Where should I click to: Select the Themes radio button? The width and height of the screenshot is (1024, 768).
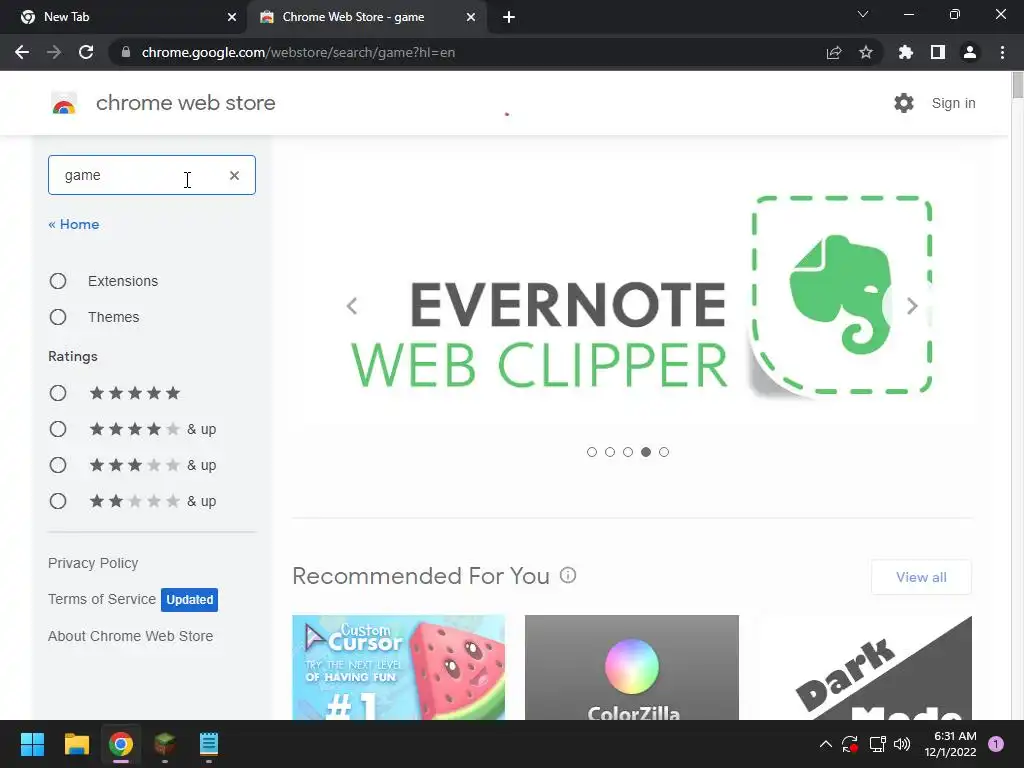[x=58, y=317]
